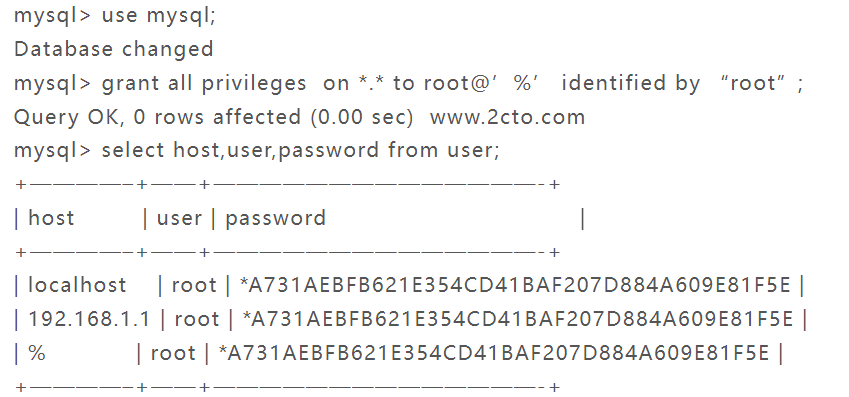Viewport: 849px width, 397px height.
Task: Click the www.2cto.com link text
Action: tap(507, 116)
